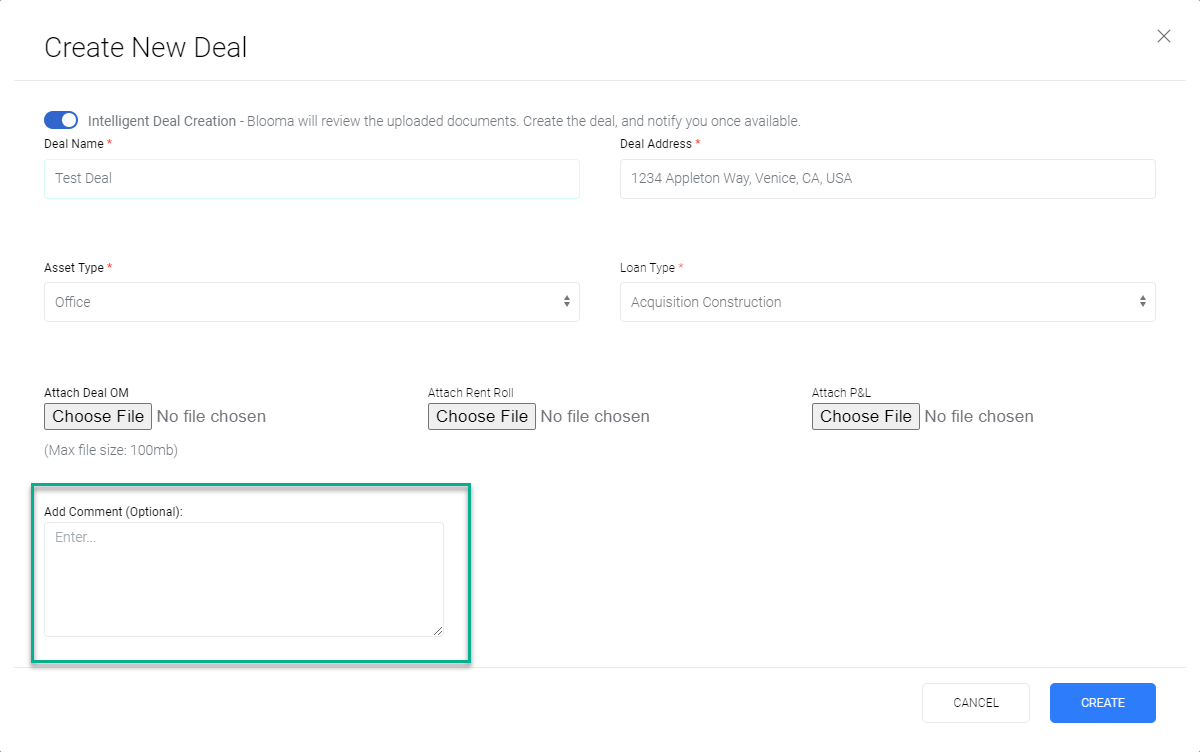Click the 'Loan Type' label

(x=648, y=268)
